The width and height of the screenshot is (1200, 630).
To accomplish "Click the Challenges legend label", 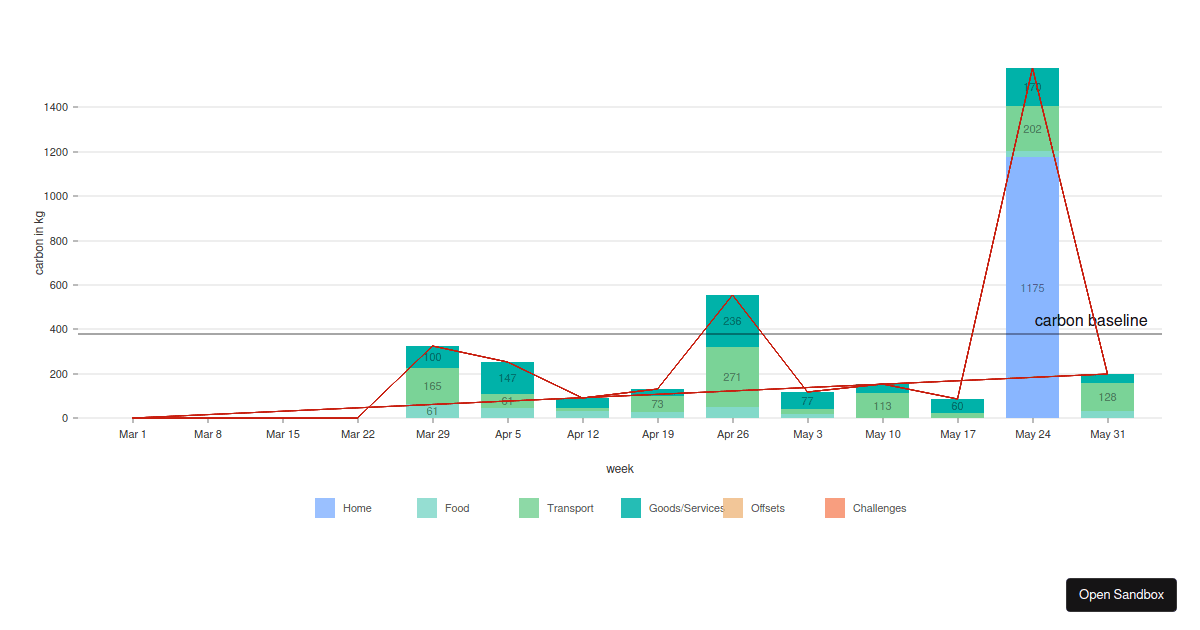I will (x=880, y=508).
